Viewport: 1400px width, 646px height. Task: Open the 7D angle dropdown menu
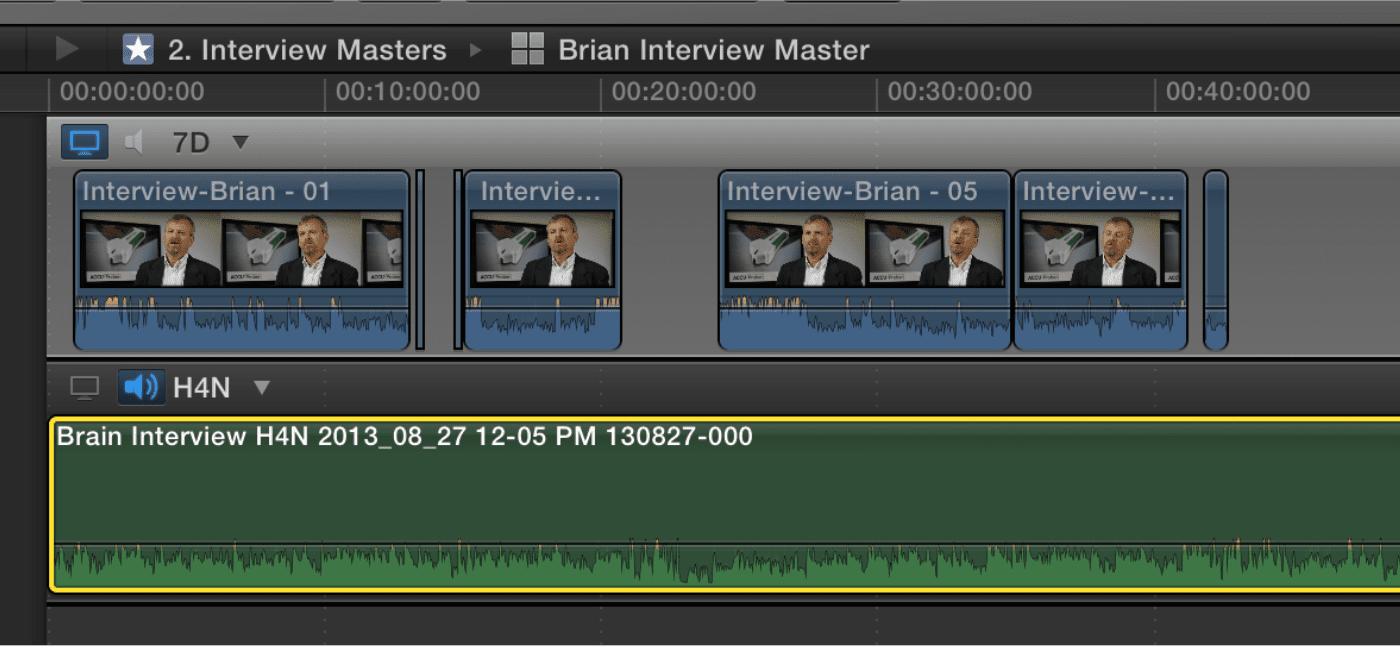tap(240, 142)
